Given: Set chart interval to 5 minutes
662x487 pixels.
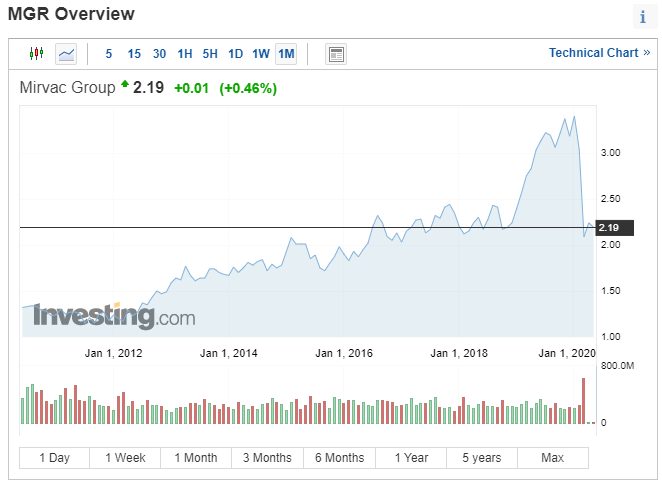Looking at the screenshot, I should pyautogui.click(x=109, y=54).
